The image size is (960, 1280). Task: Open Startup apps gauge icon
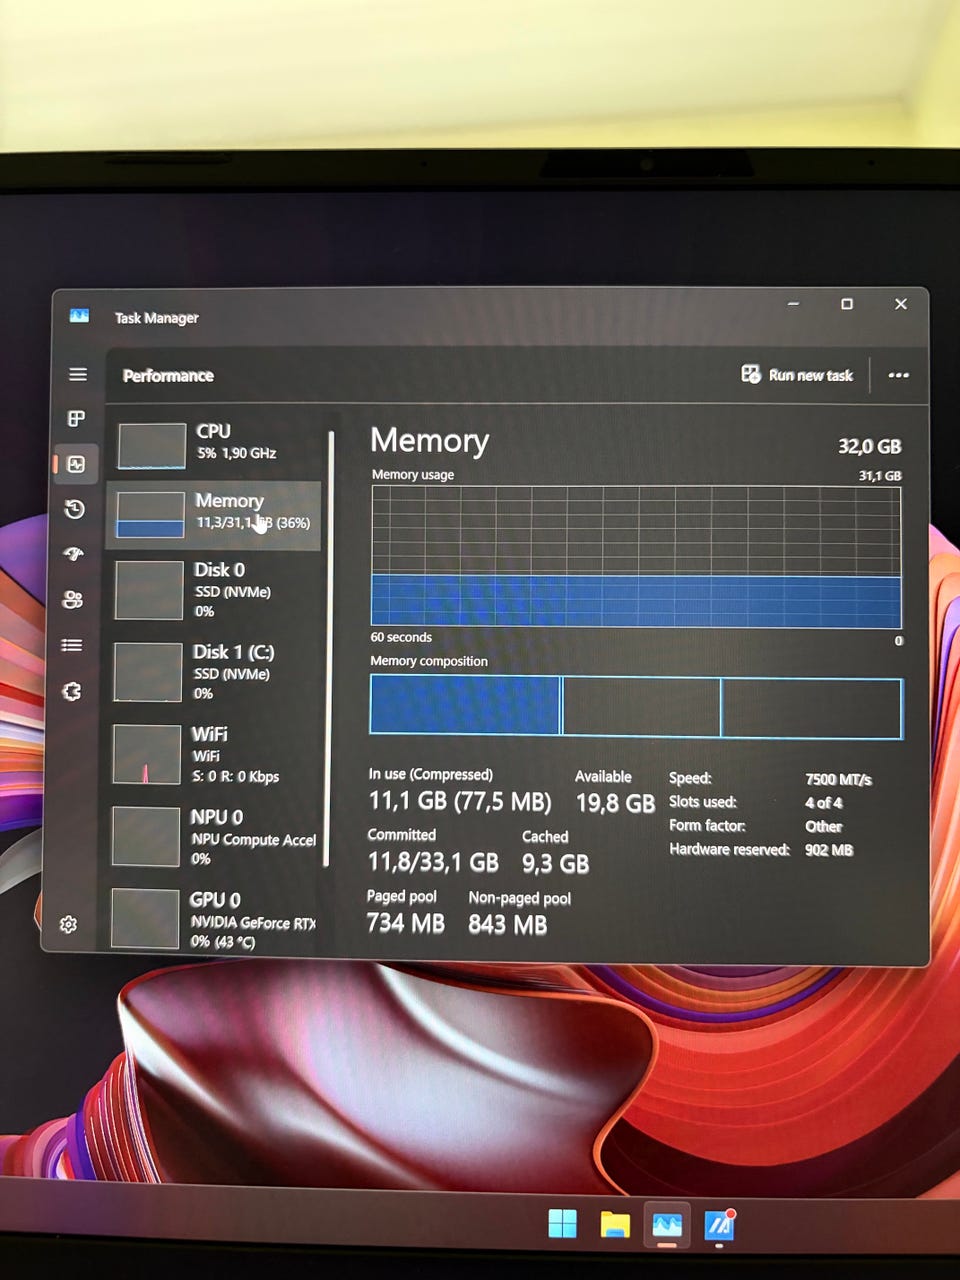(73, 554)
